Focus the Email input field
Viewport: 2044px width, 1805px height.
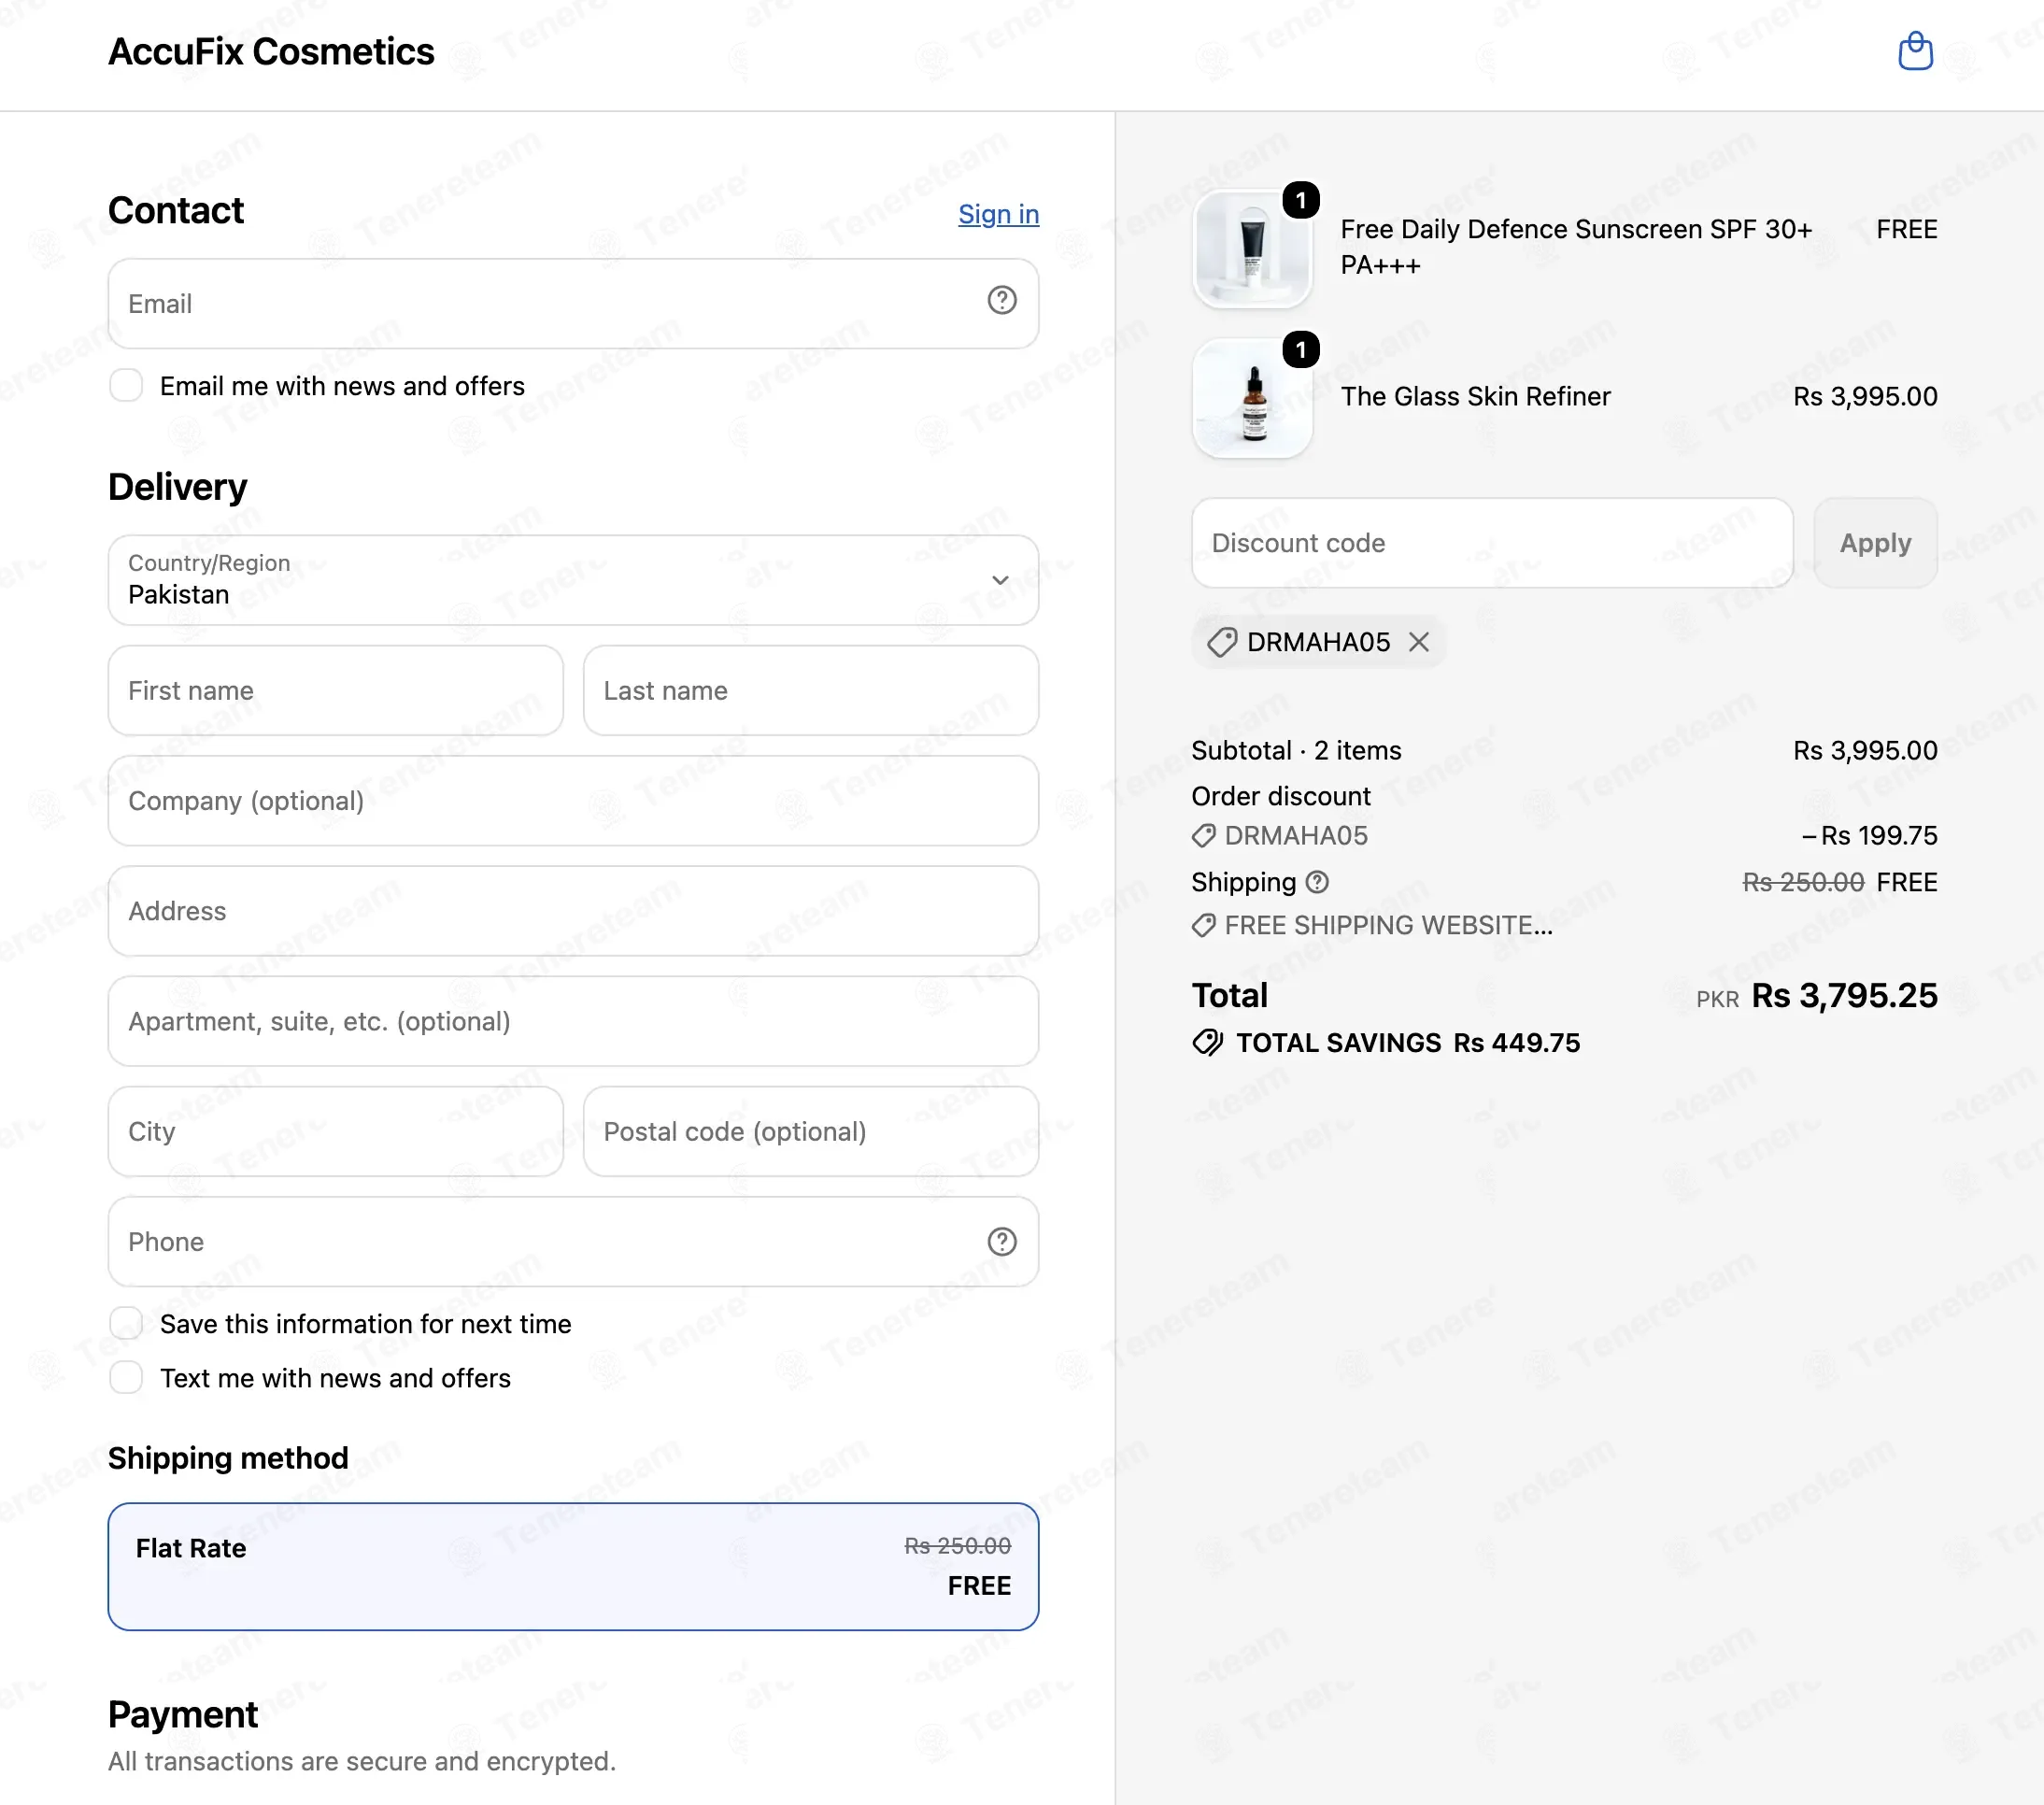pos(573,304)
